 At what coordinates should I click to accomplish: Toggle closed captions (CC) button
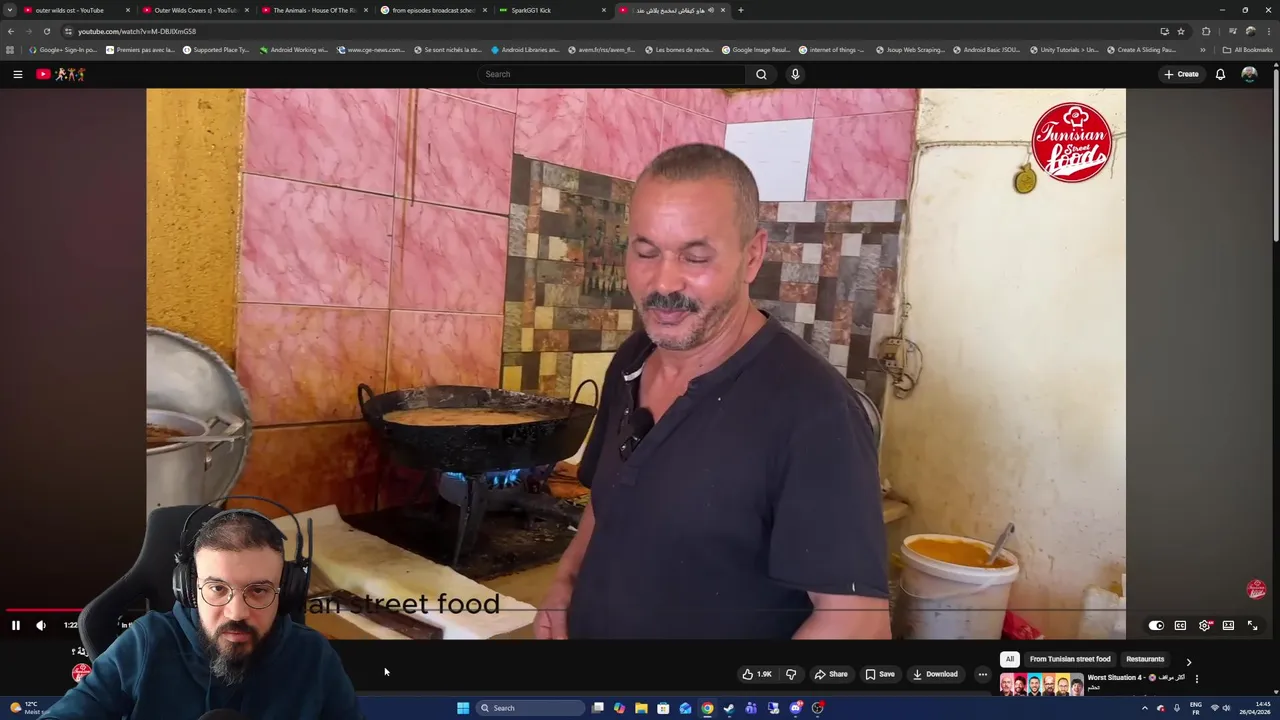coord(1180,625)
